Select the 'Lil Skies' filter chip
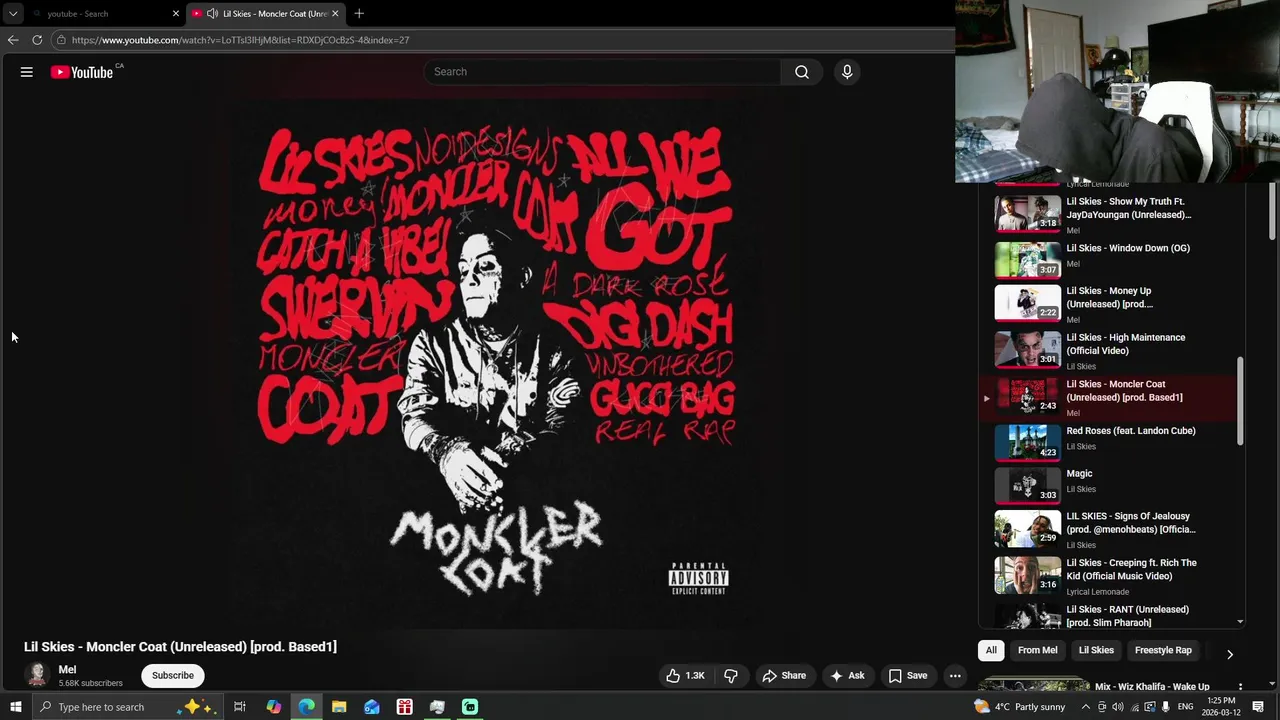Image resolution: width=1280 pixels, height=720 pixels. click(1096, 650)
